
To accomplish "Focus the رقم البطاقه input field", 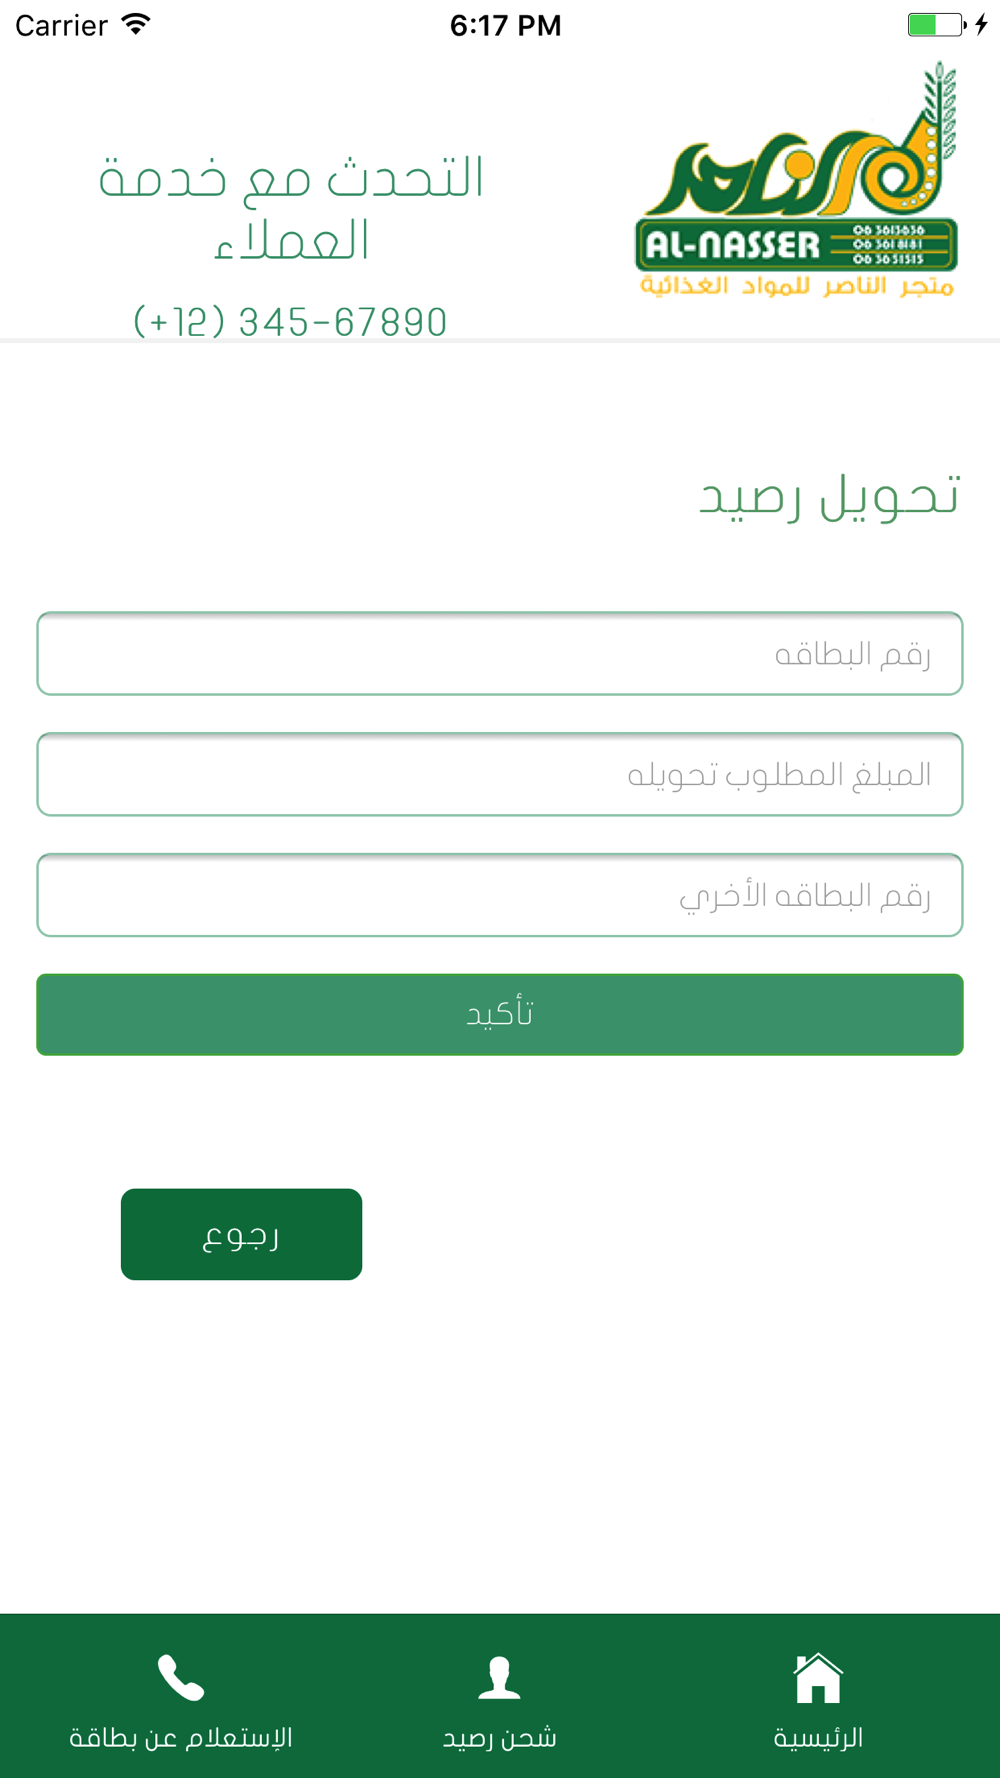I will click(500, 654).
